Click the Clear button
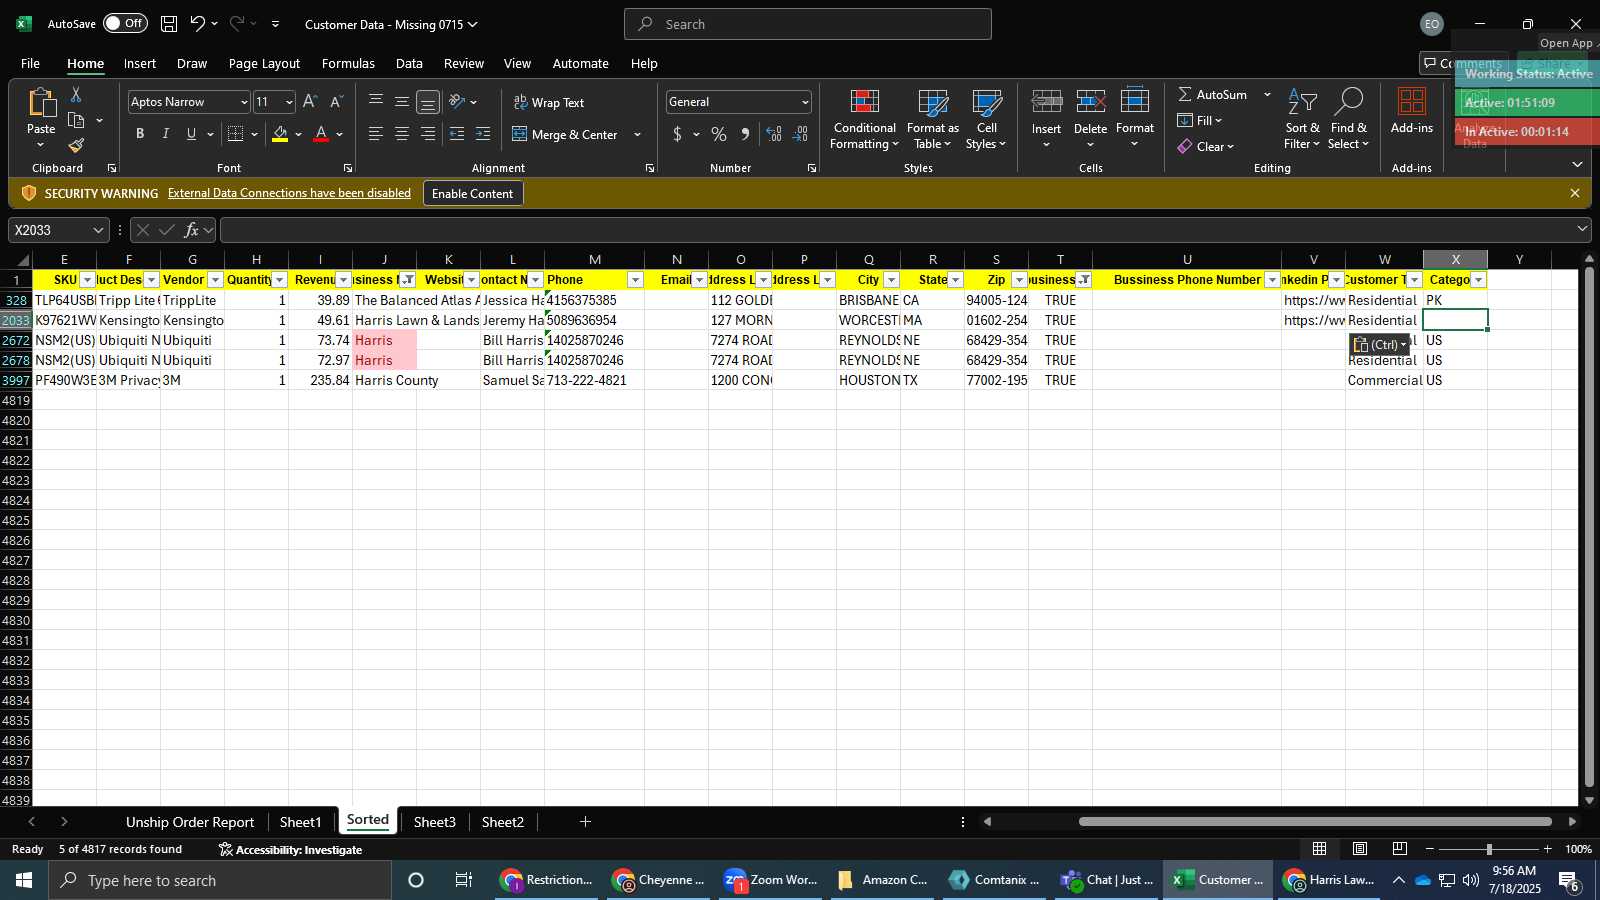This screenshot has height=900, width=1600. click(1206, 146)
